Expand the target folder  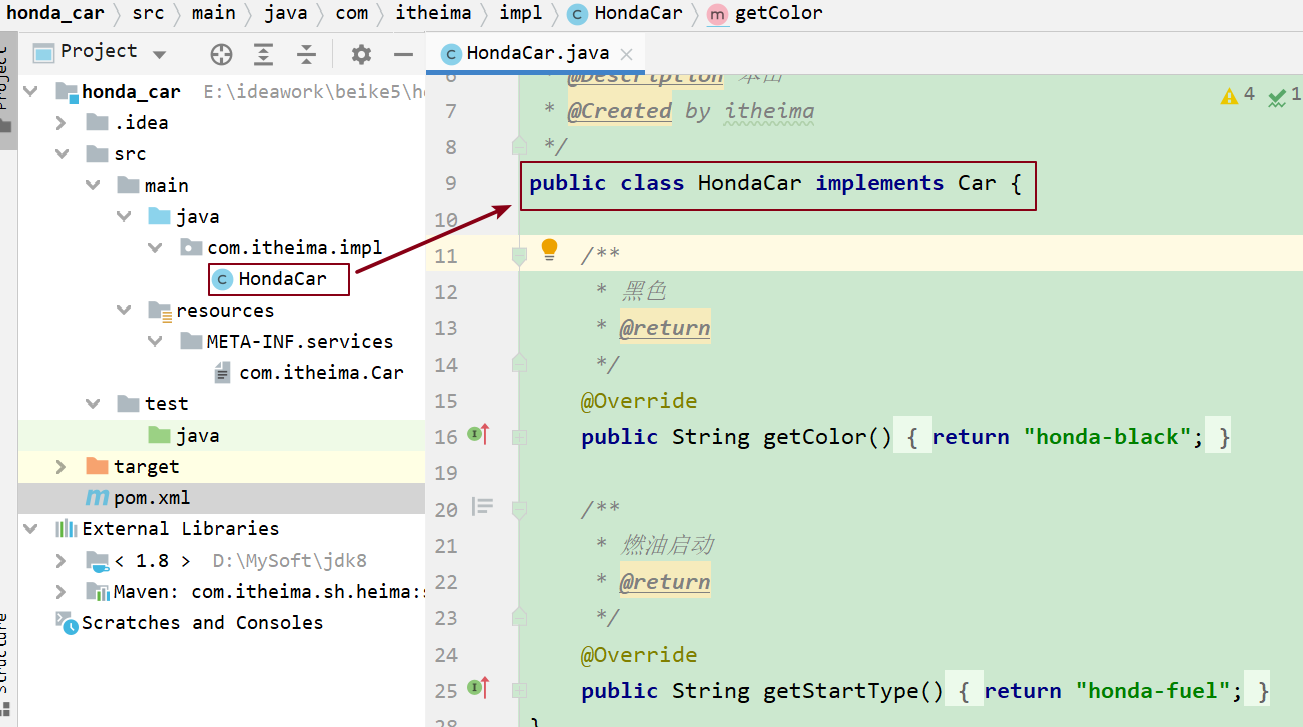[x=61, y=467]
